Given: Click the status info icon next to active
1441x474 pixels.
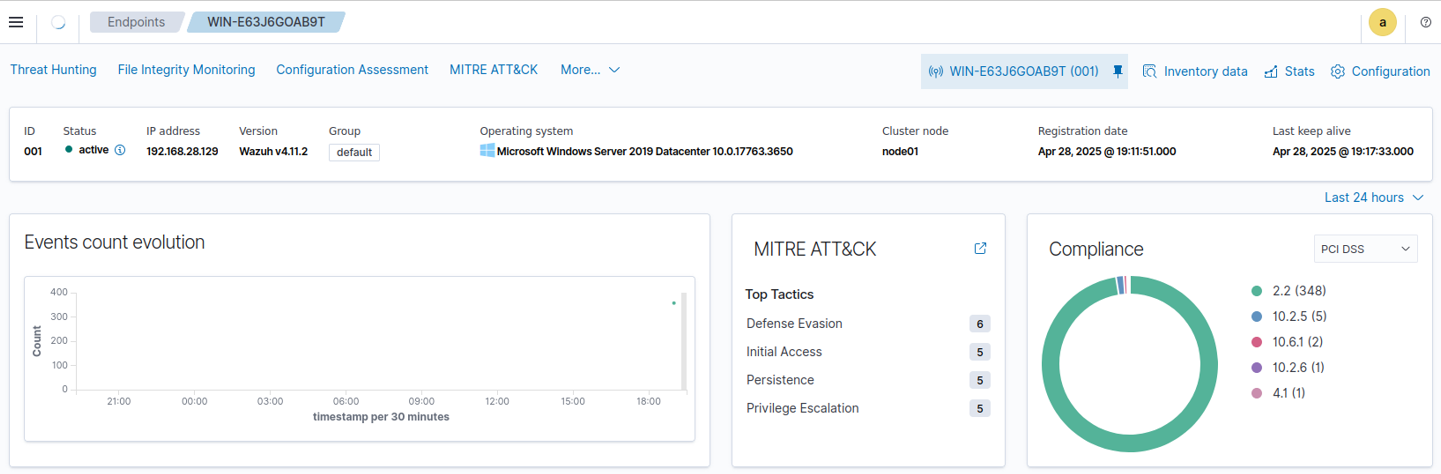Looking at the screenshot, I should click(120, 150).
